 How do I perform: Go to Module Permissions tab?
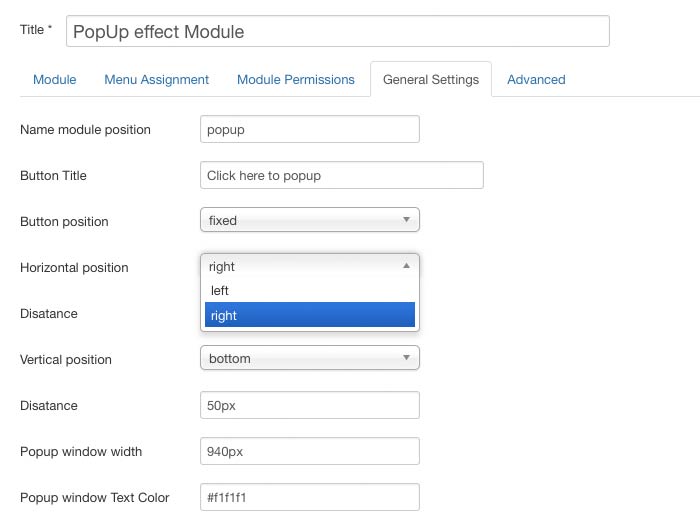click(295, 80)
